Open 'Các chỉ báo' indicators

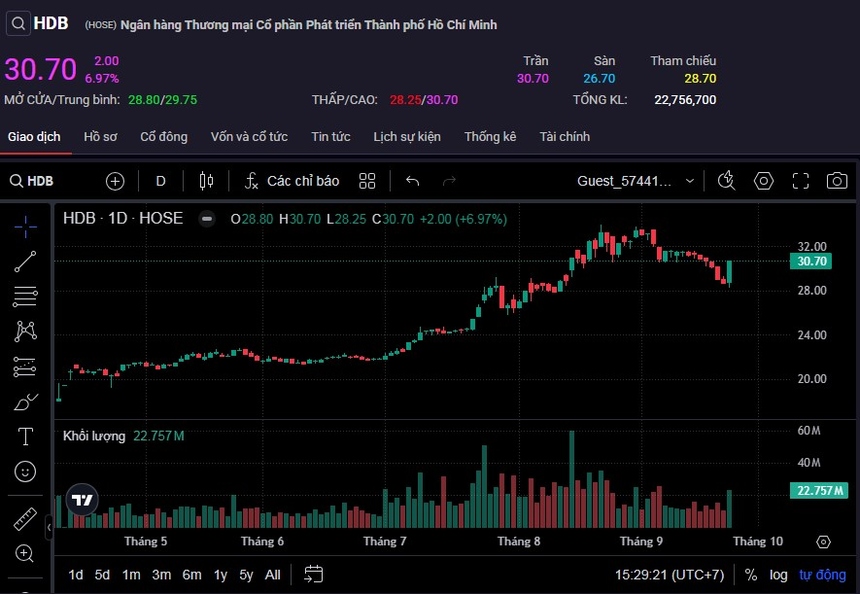(292, 181)
